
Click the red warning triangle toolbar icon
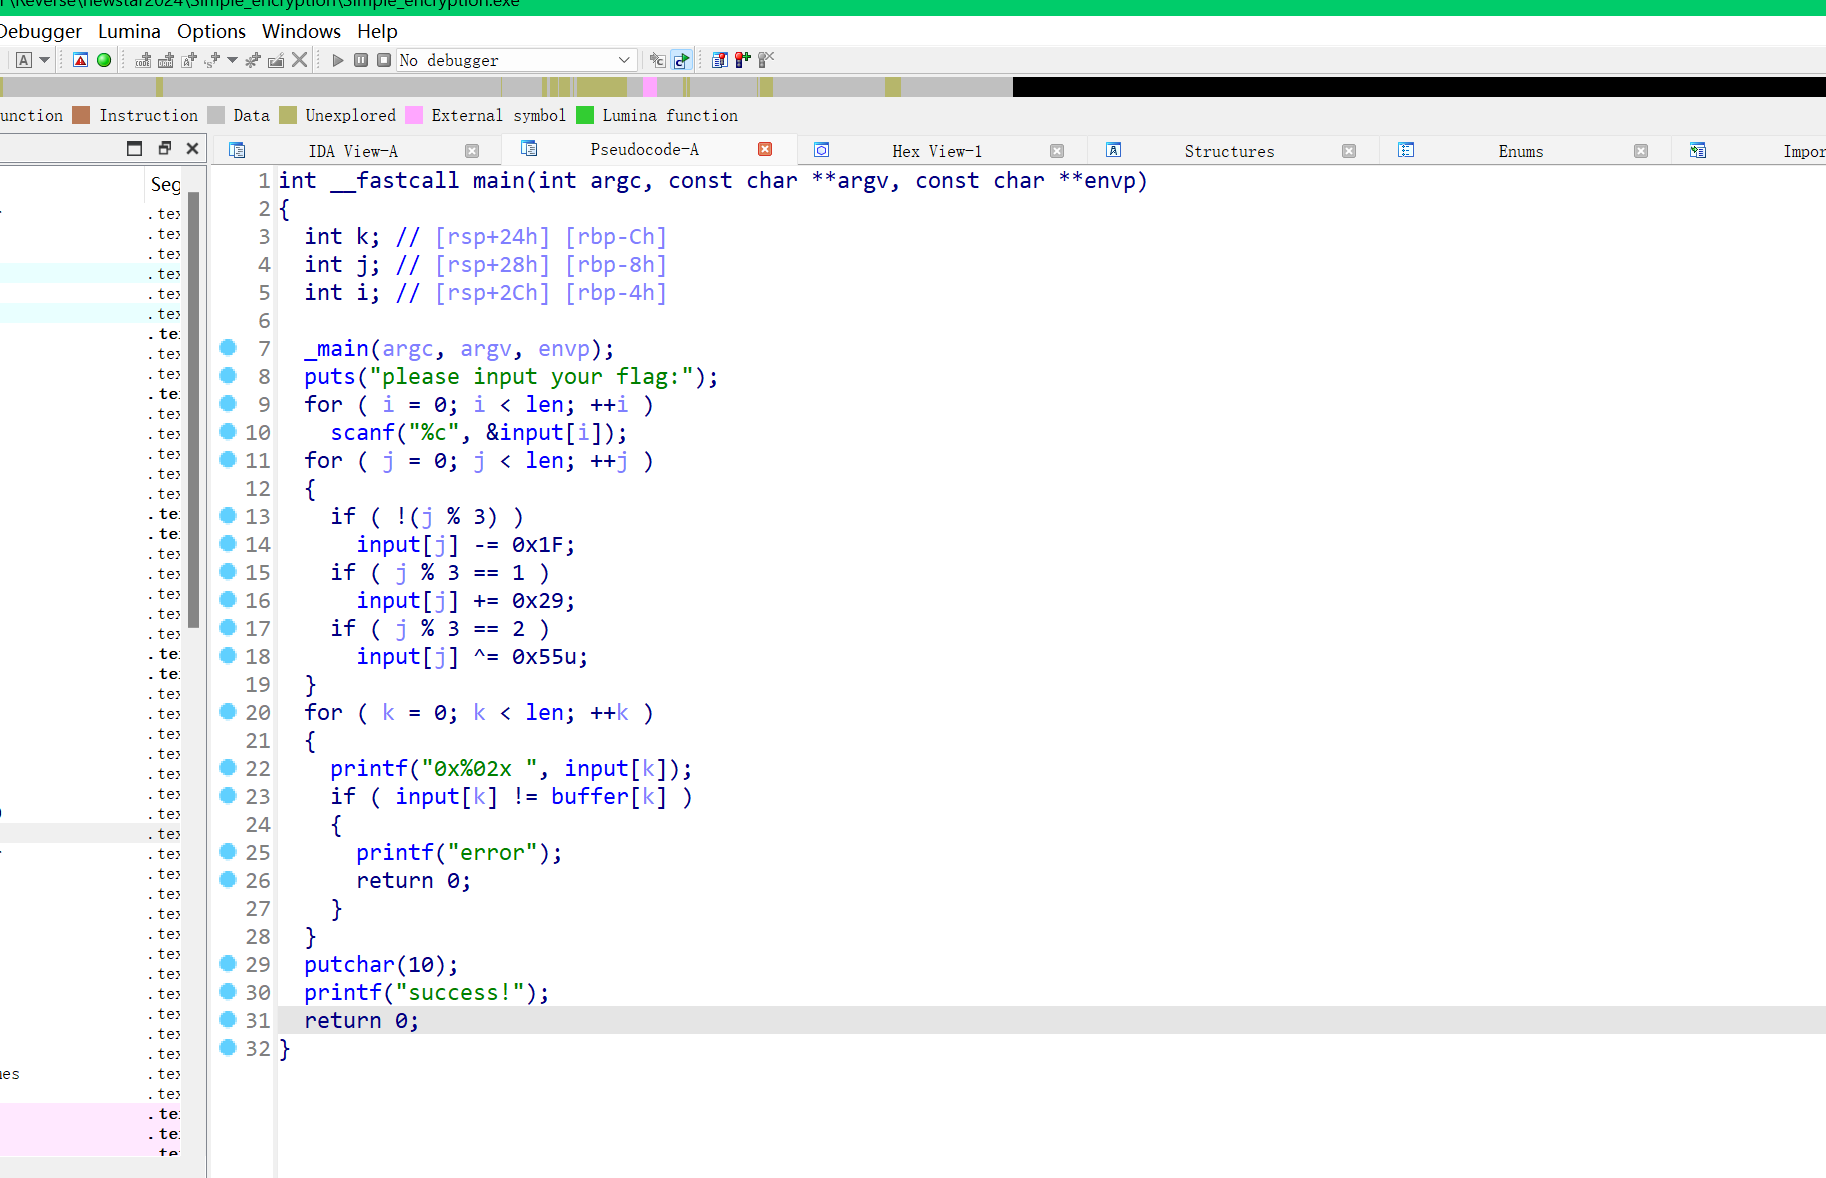pos(81,60)
